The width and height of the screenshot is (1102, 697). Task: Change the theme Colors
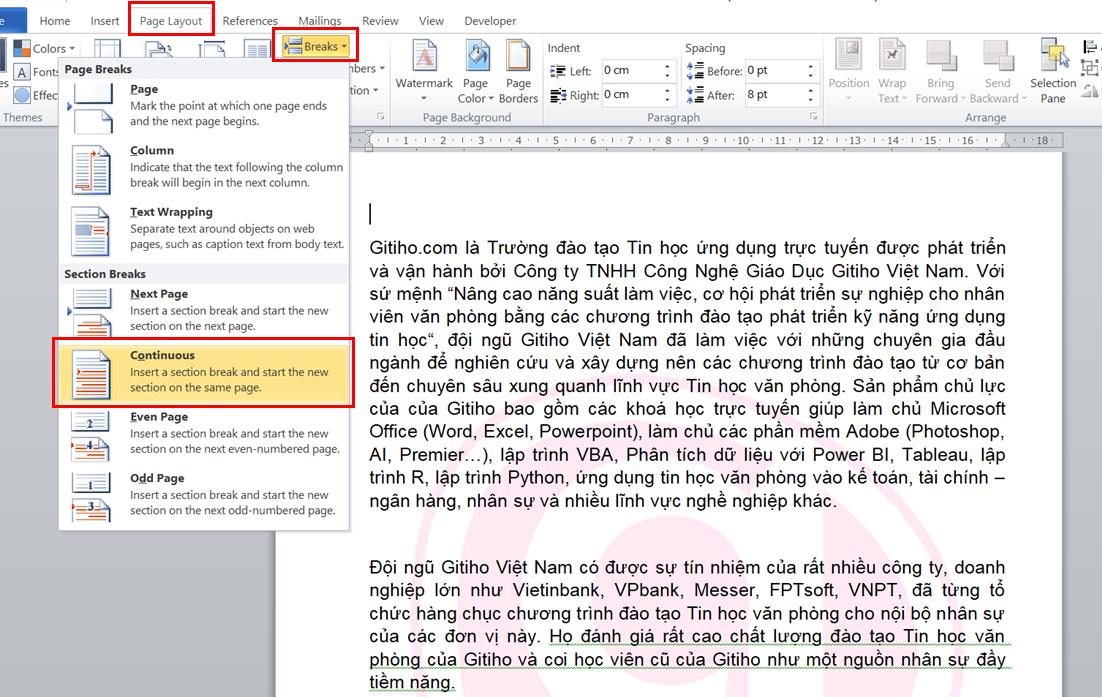48,48
